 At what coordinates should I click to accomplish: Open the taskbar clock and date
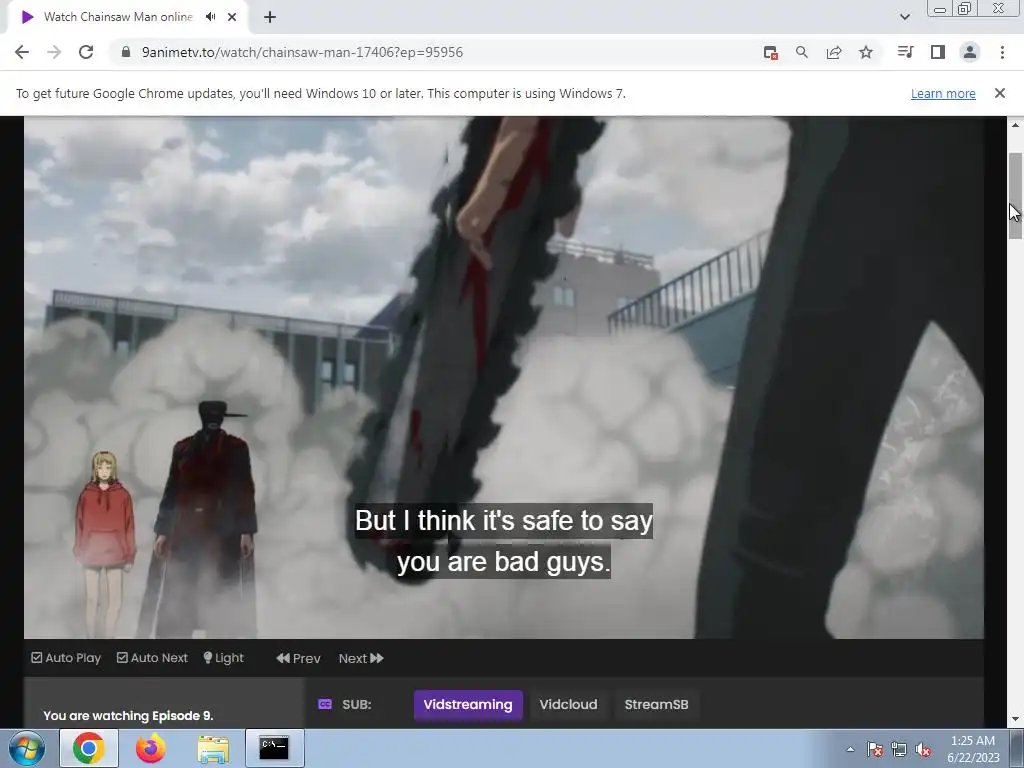[973, 749]
